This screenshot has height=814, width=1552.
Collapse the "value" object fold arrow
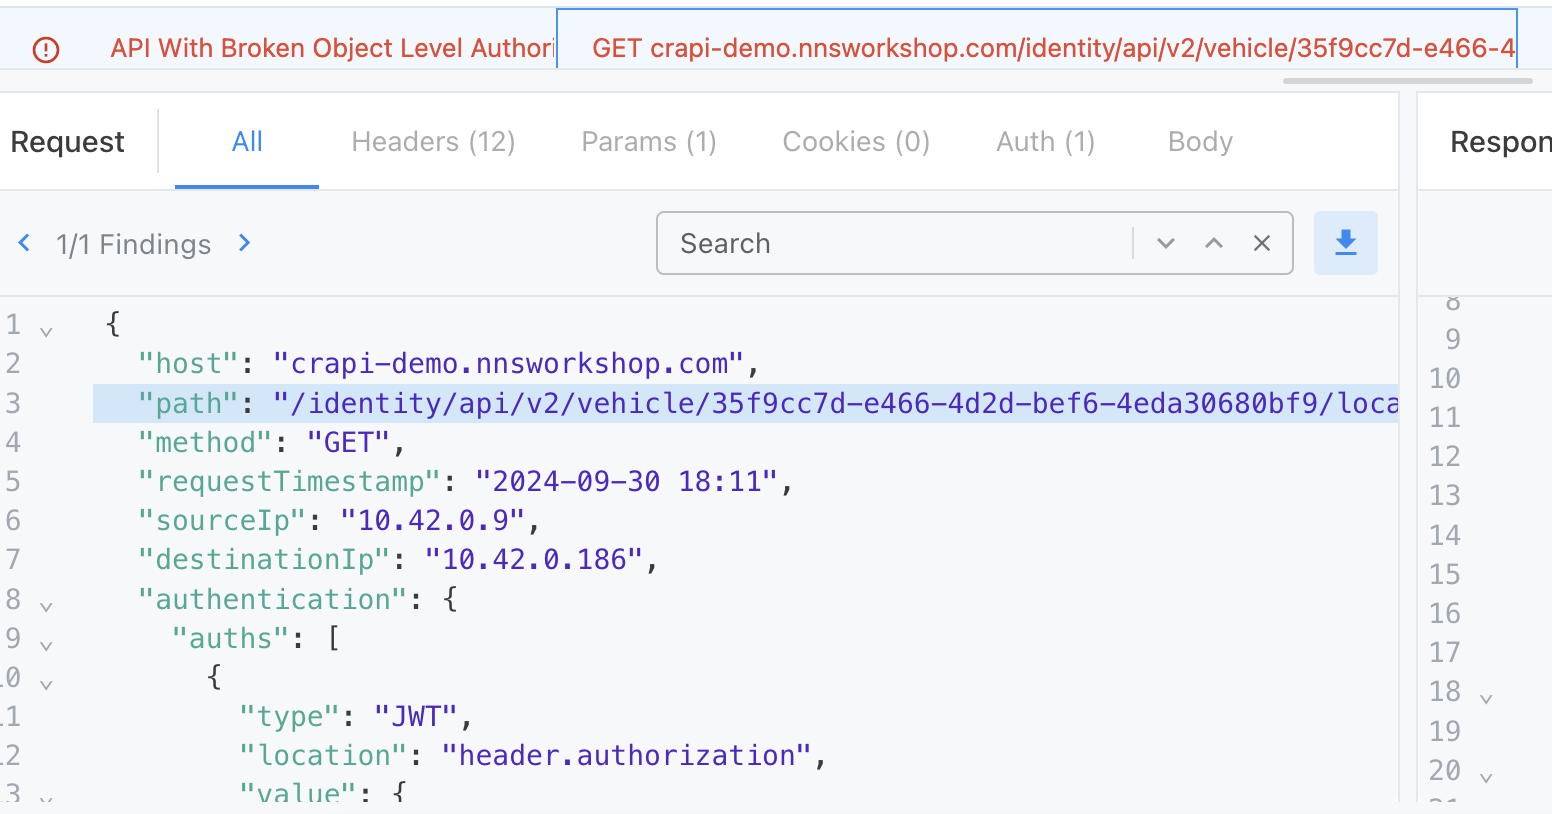(46, 799)
